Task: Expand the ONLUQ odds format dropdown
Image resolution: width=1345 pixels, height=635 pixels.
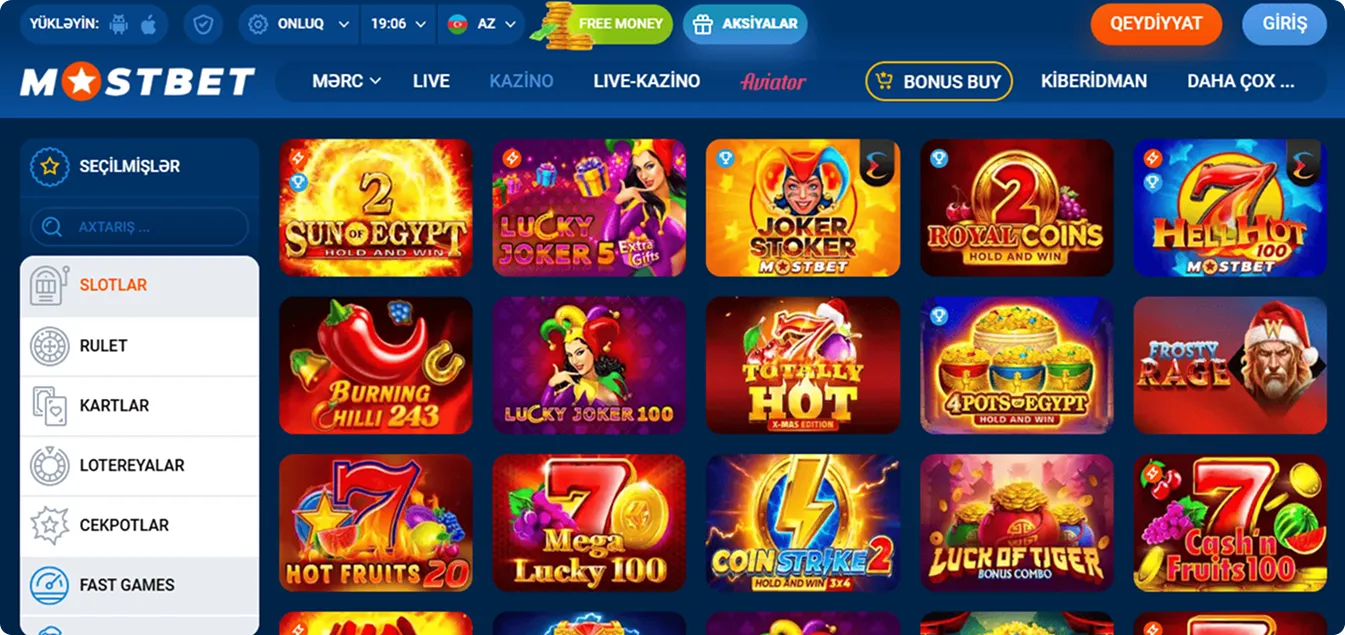Action: tap(299, 24)
